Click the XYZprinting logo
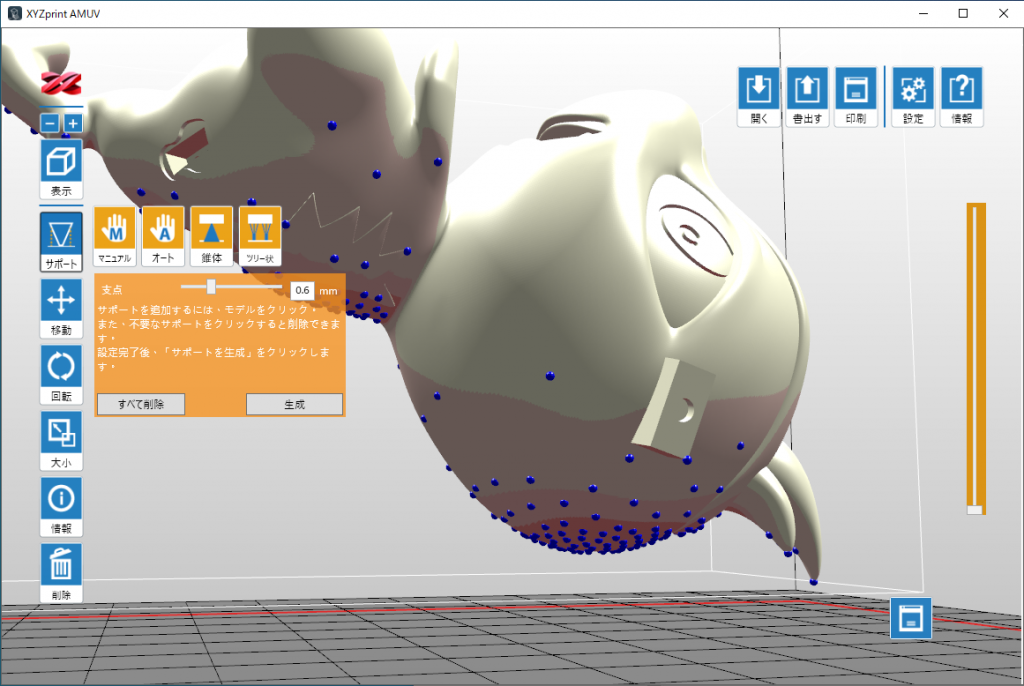This screenshot has height=686, width=1024. coord(61,82)
